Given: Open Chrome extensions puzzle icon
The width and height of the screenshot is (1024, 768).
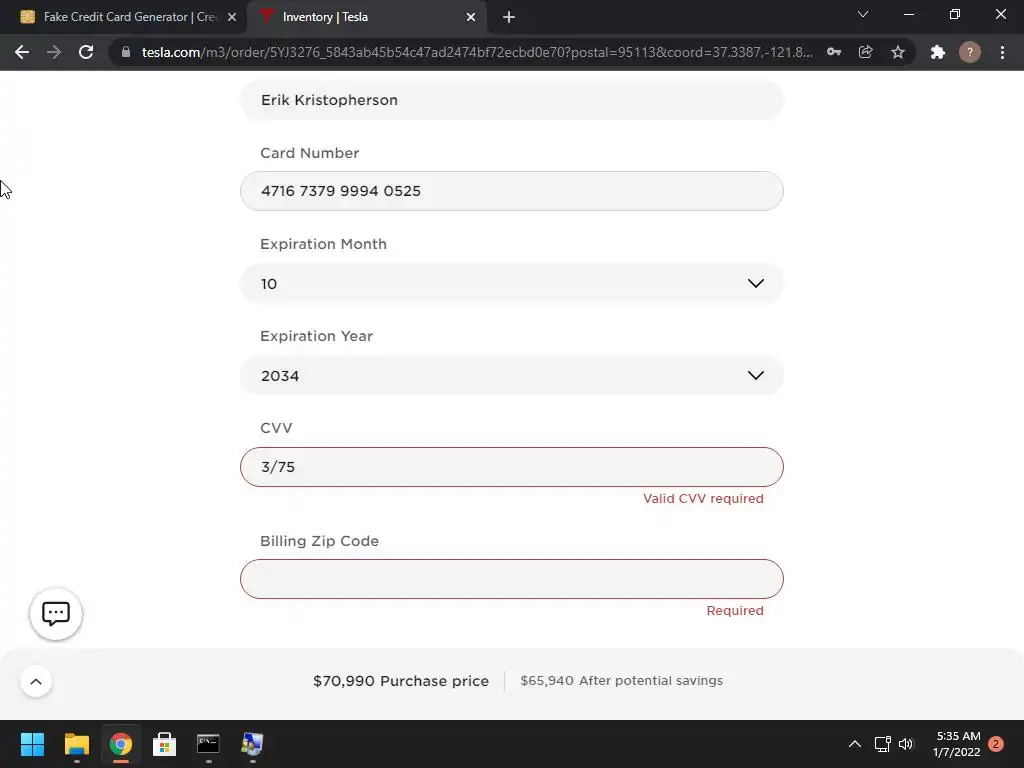Looking at the screenshot, I should (x=938, y=52).
